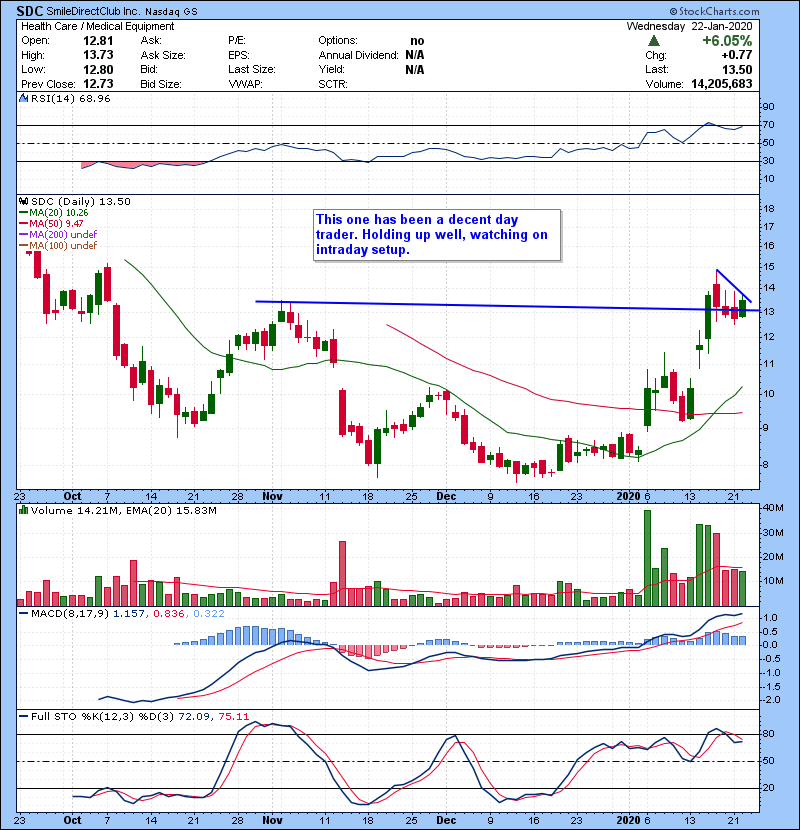Click the RSI(14) 68.96 indicator title

tap(71, 98)
